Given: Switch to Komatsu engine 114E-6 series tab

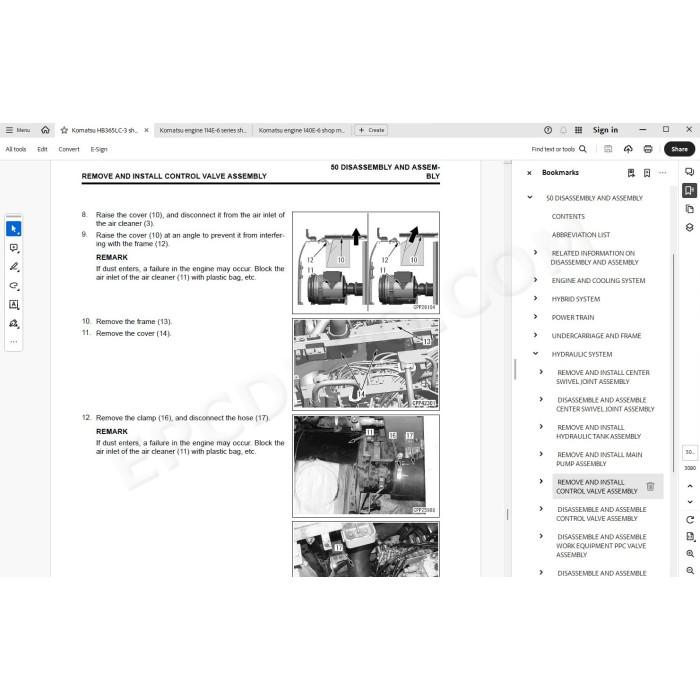Looking at the screenshot, I should click(x=203, y=130).
